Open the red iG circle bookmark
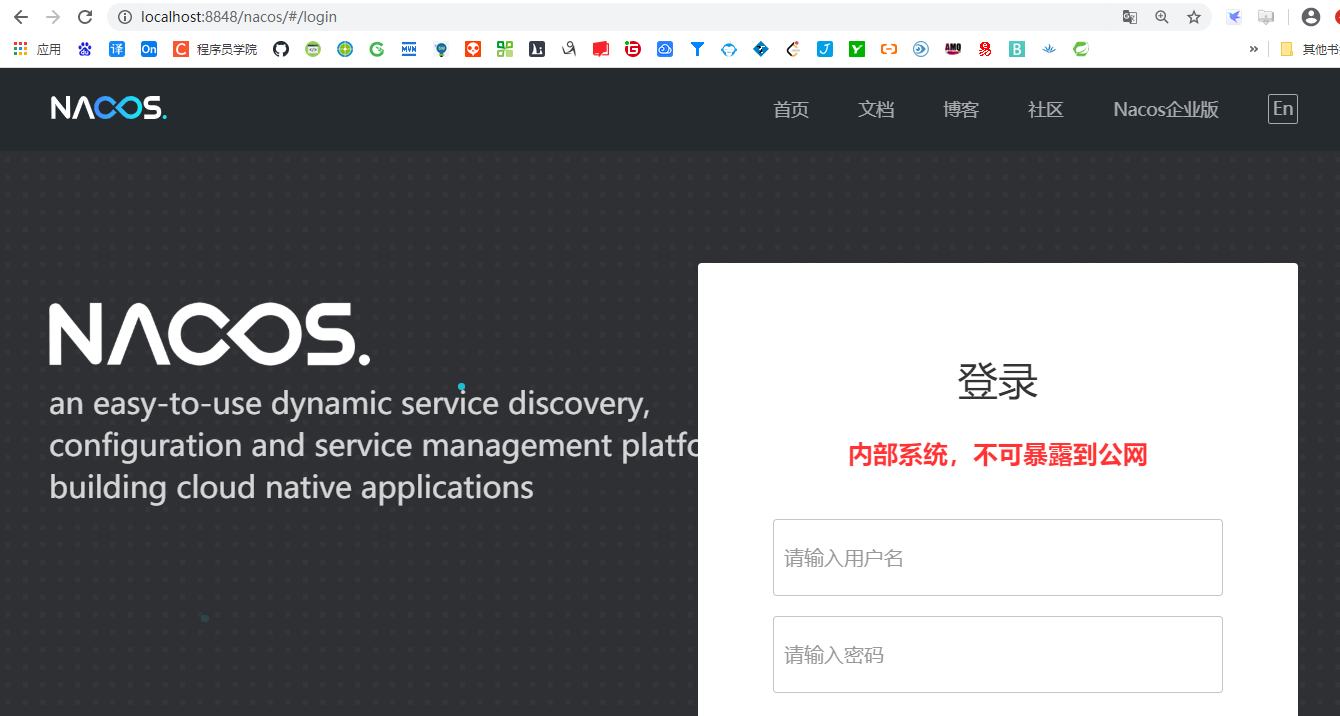Image resolution: width=1340 pixels, height=716 pixels. point(633,49)
